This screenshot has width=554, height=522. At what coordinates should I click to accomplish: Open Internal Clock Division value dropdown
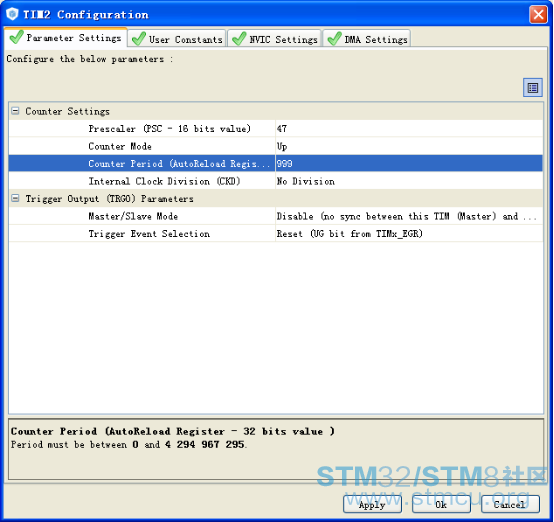pos(409,181)
